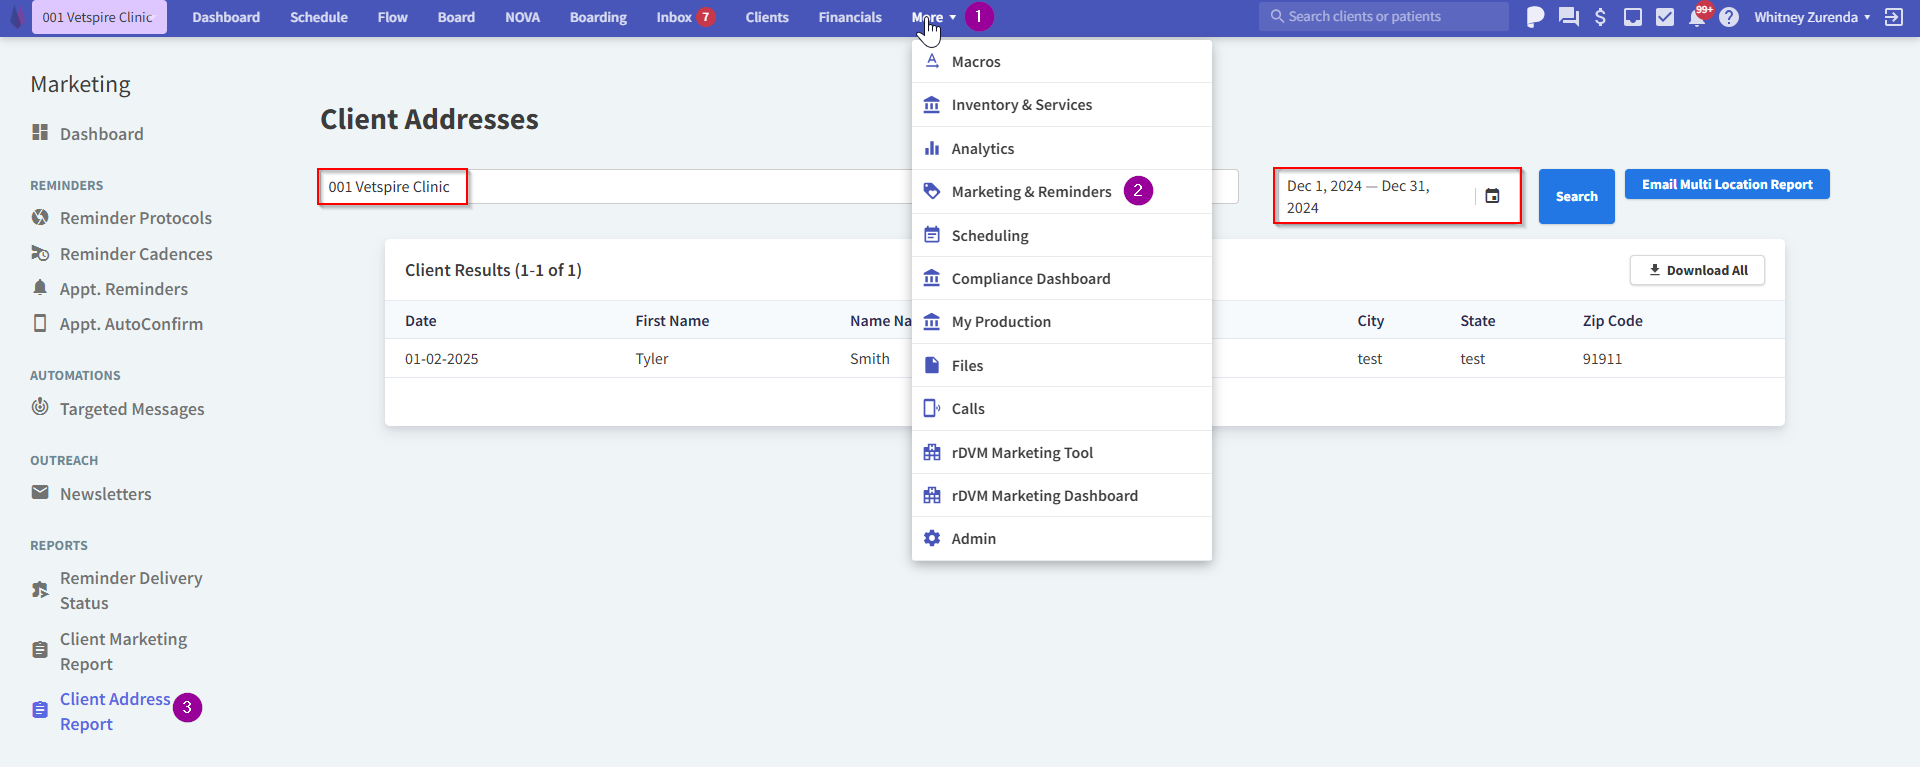
Task: Select Marketing & Reminders from the menu
Action: click(x=1031, y=192)
